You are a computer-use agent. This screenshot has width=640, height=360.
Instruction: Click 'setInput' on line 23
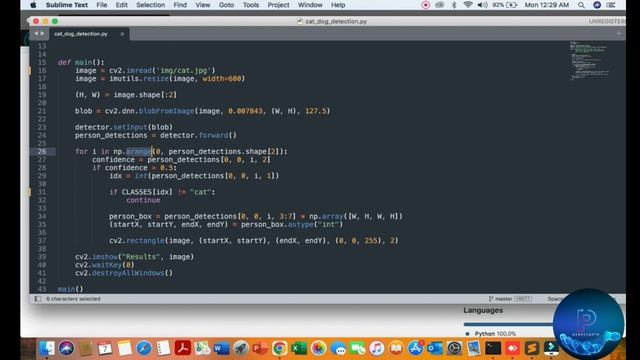[130, 127]
